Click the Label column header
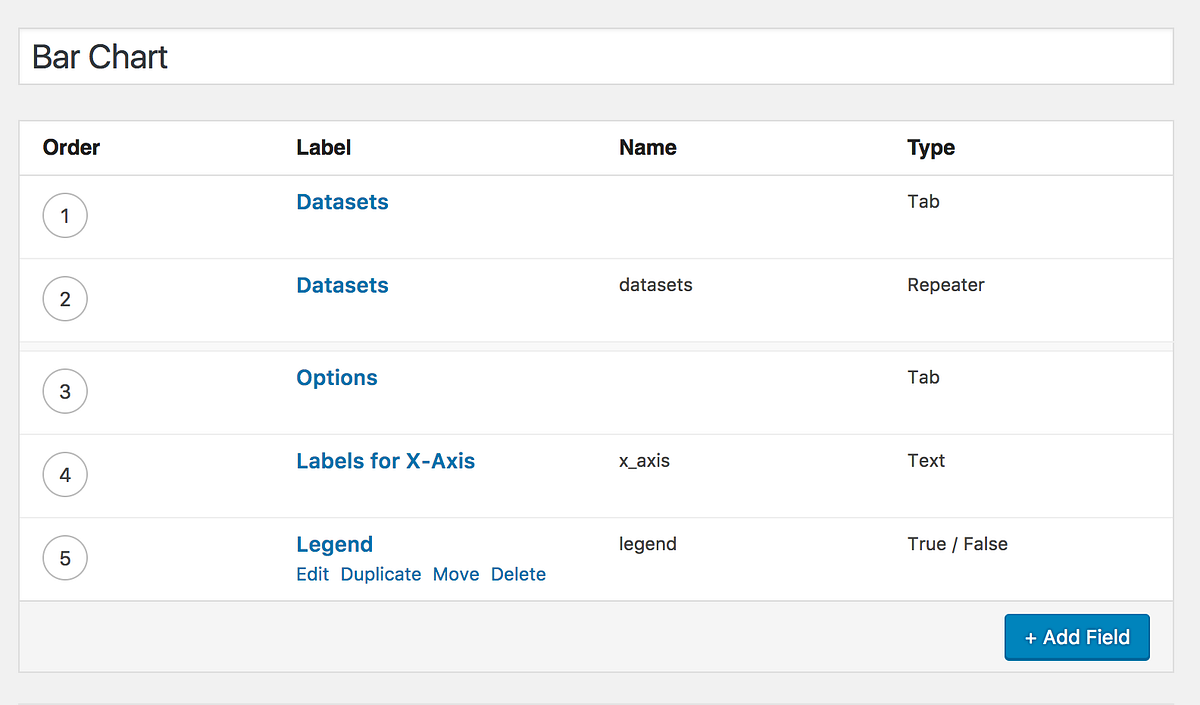The image size is (1200, 705). 323,147
